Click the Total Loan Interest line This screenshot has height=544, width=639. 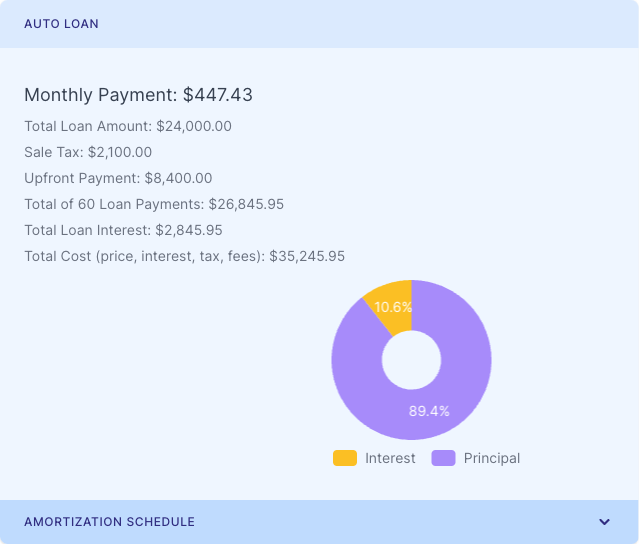point(123,230)
